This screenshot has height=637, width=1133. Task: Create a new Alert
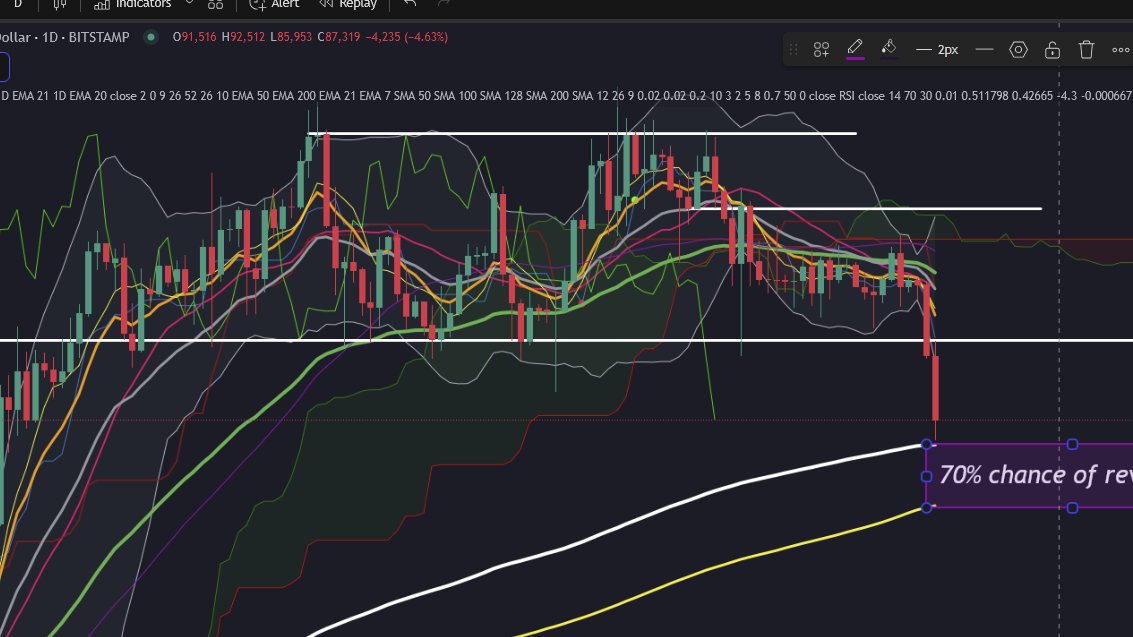(x=274, y=4)
